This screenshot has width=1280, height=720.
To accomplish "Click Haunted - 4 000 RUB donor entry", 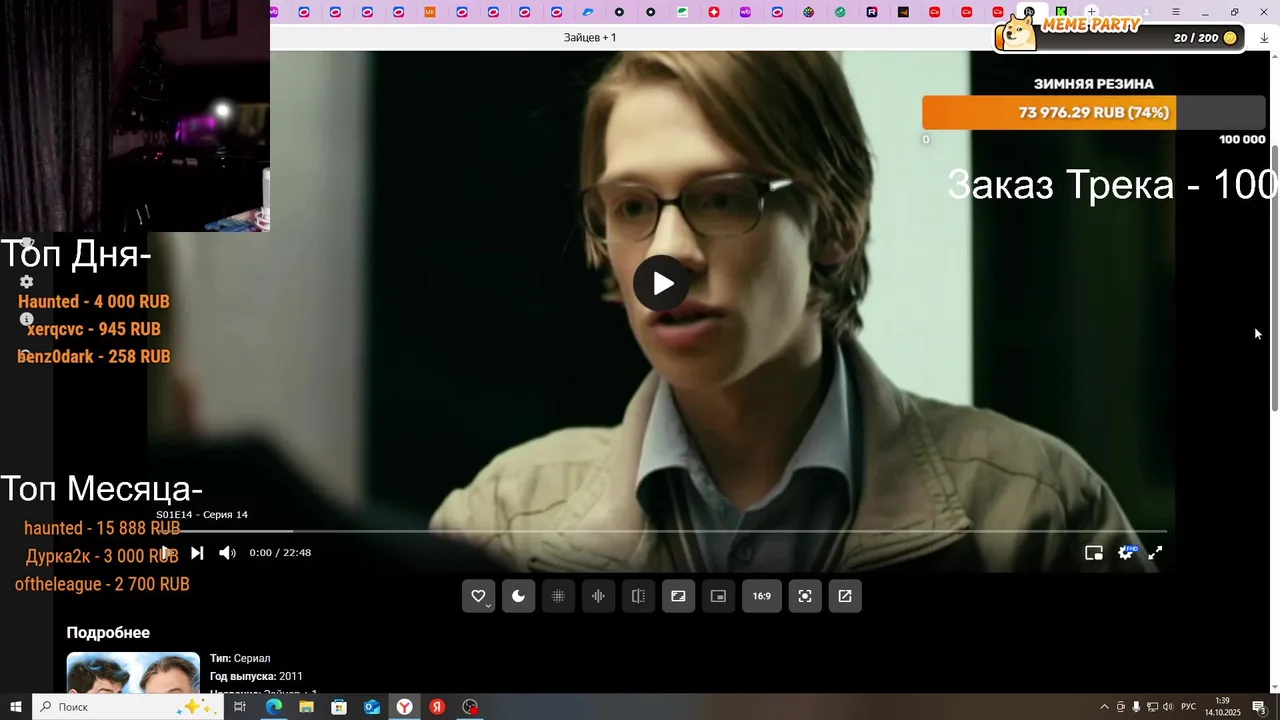I will point(94,301).
